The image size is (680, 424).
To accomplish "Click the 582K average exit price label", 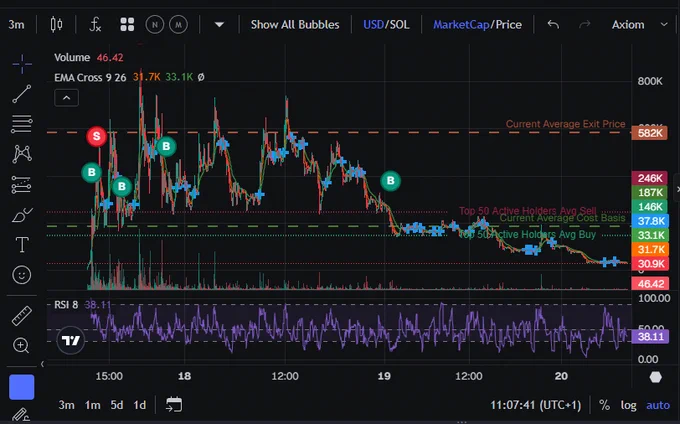I will pyautogui.click(x=650, y=133).
